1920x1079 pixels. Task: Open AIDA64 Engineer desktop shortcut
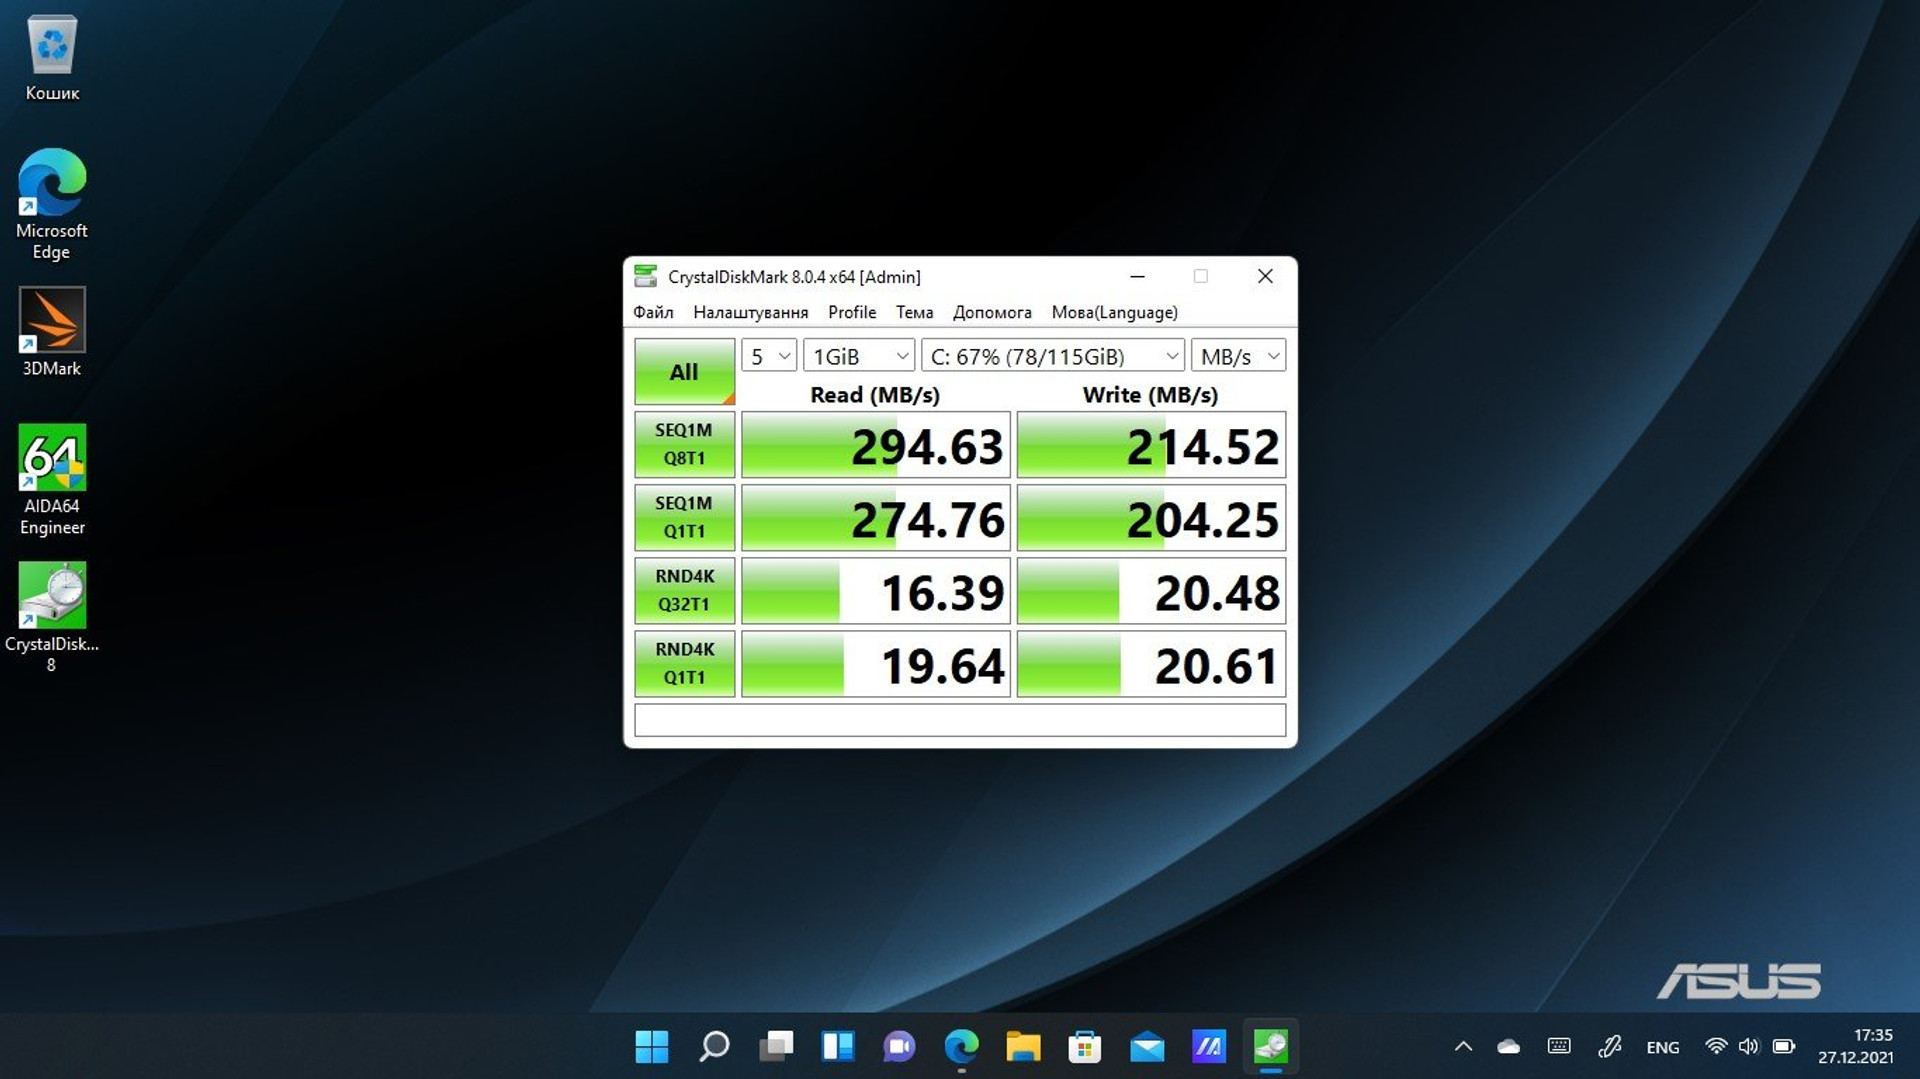click(x=52, y=480)
